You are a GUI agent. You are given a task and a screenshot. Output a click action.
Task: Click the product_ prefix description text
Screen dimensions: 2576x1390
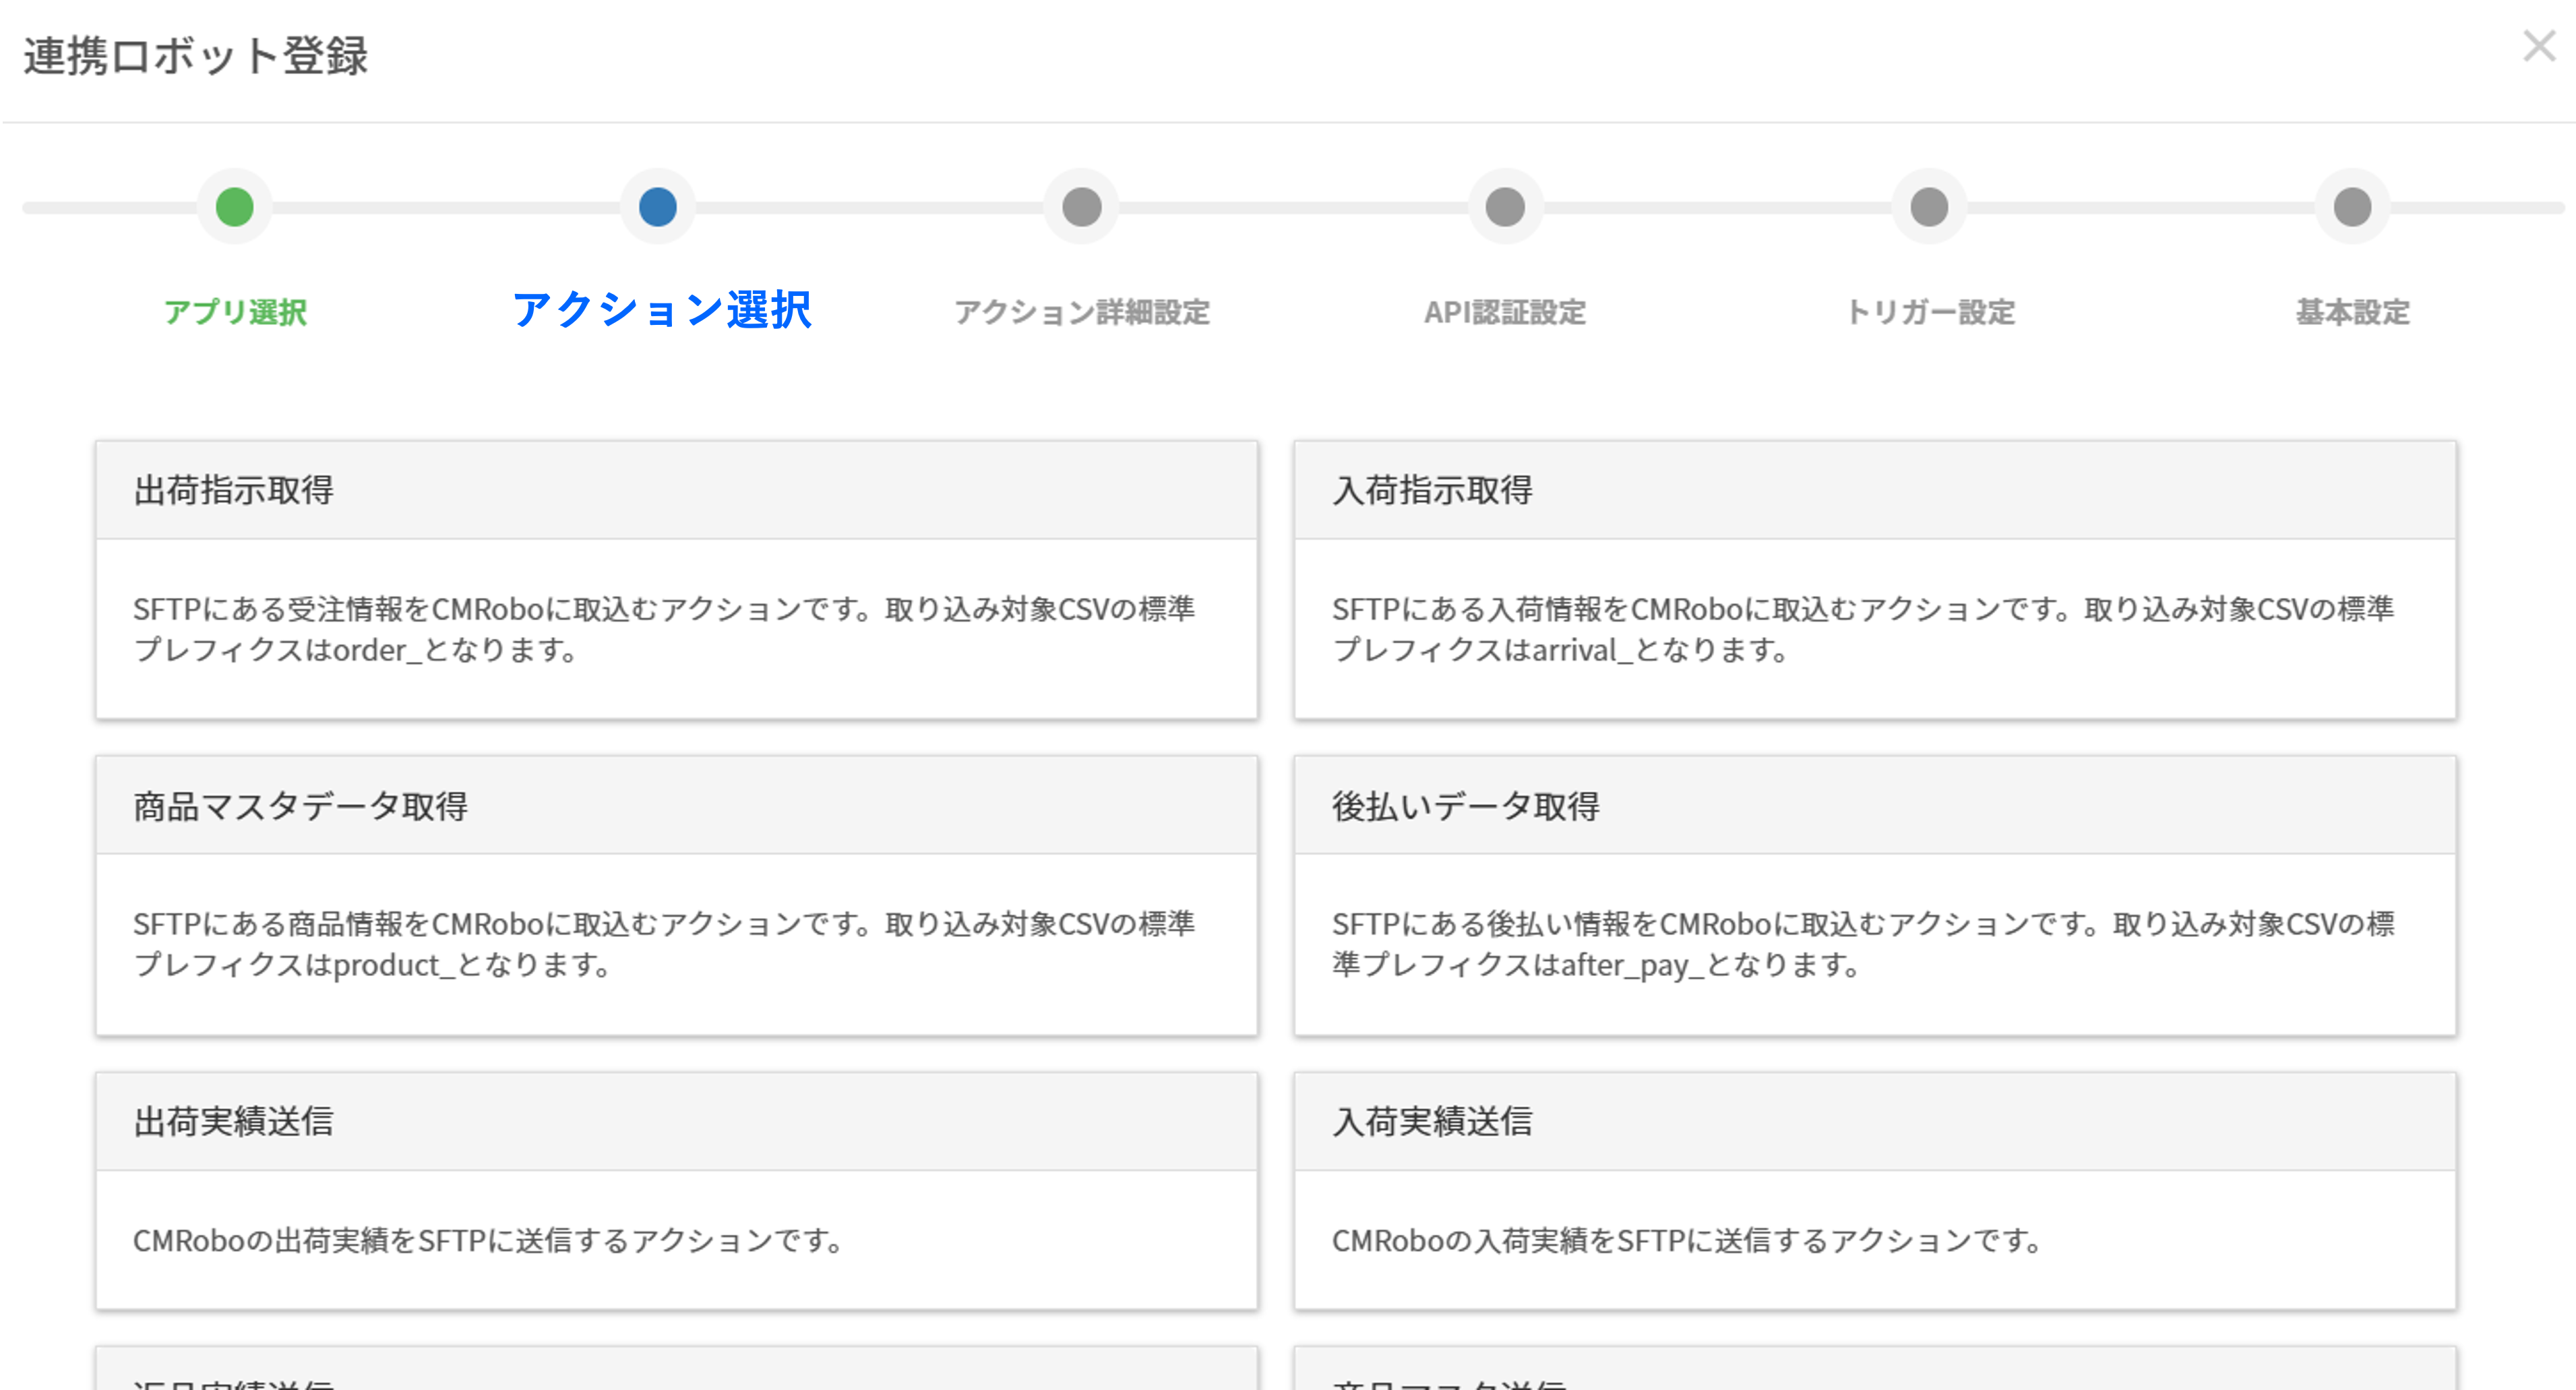click(664, 944)
